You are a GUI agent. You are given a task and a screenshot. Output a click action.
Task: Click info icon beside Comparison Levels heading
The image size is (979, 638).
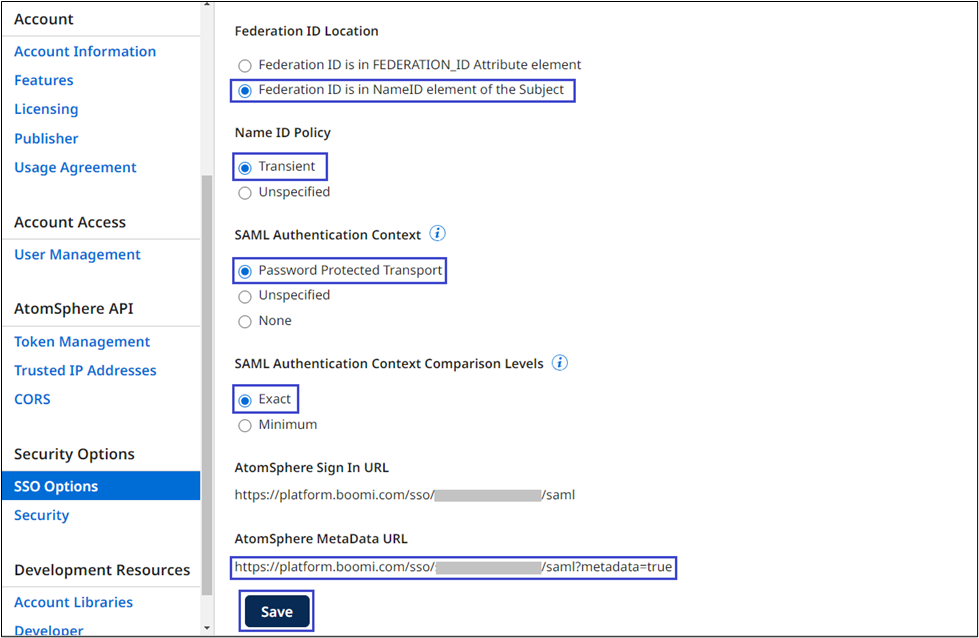click(x=560, y=363)
